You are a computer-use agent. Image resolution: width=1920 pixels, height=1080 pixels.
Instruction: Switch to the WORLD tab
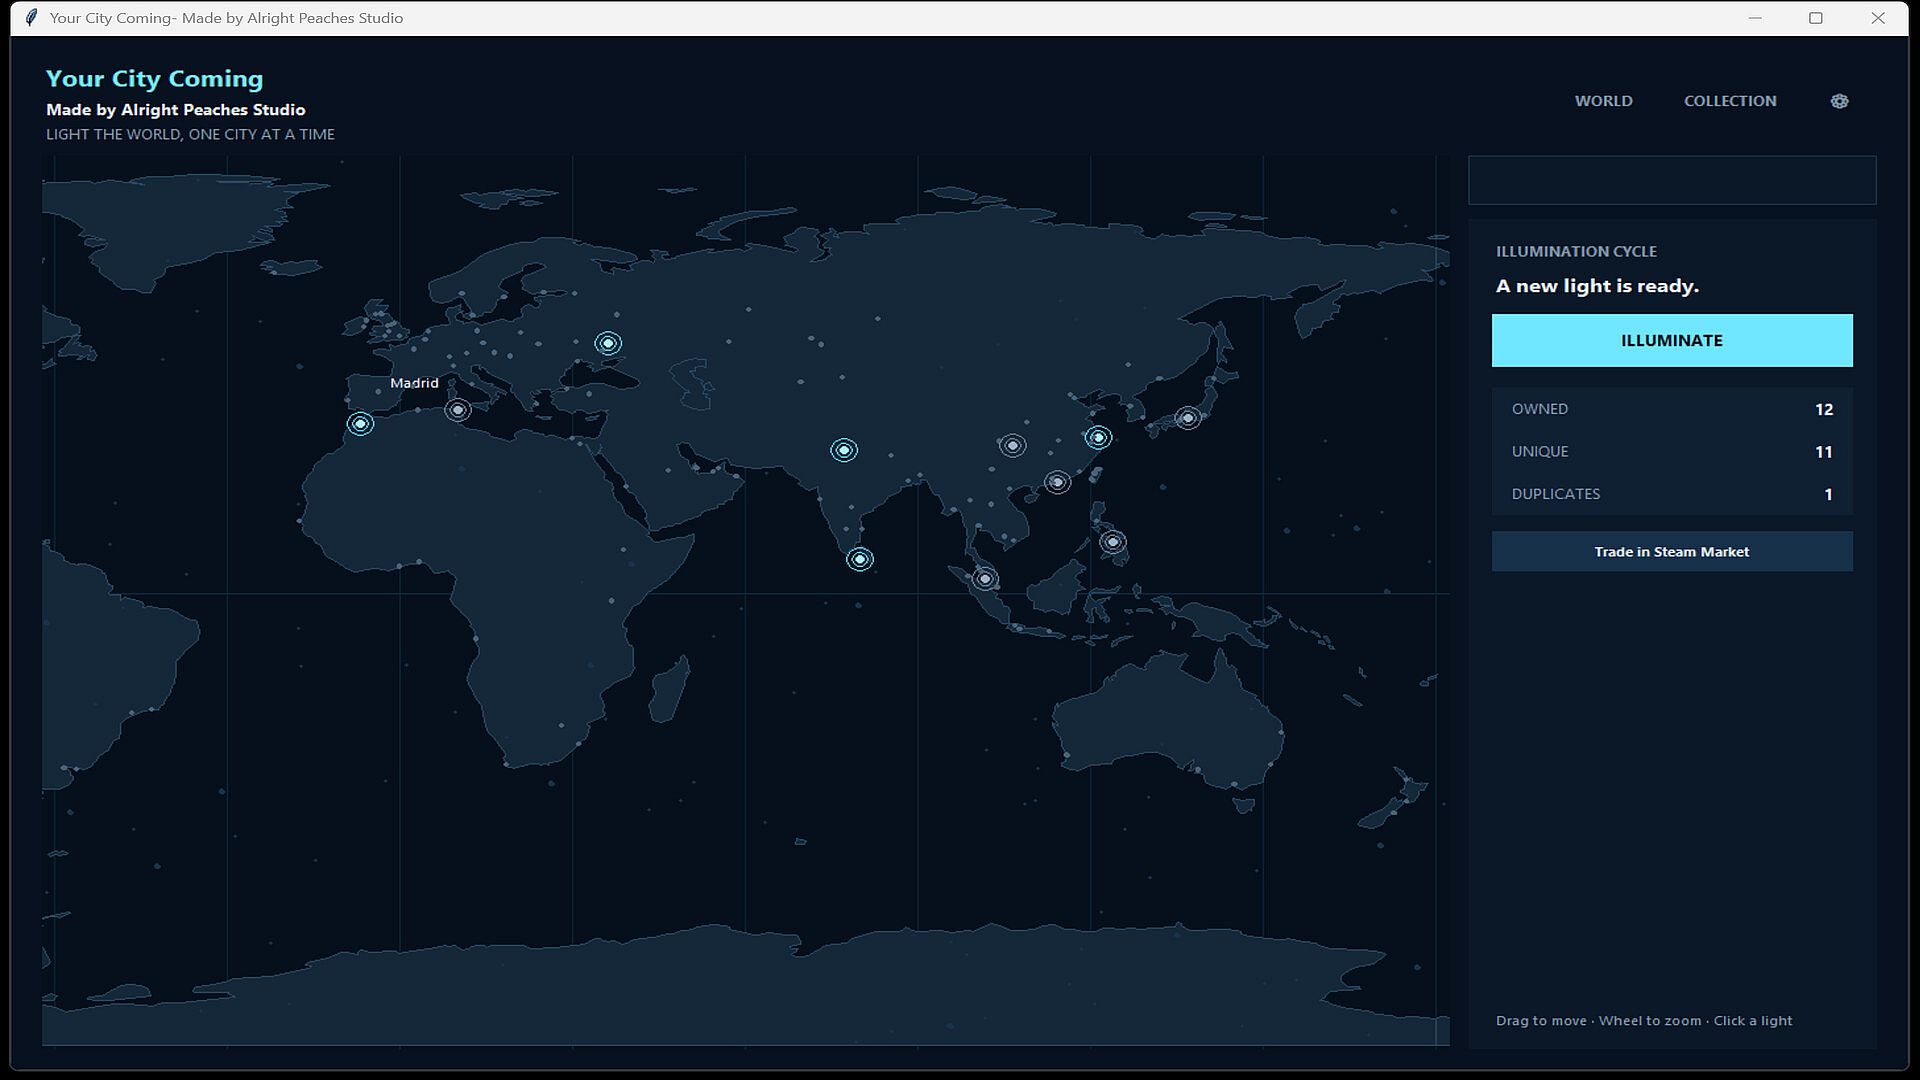[x=1603, y=101]
